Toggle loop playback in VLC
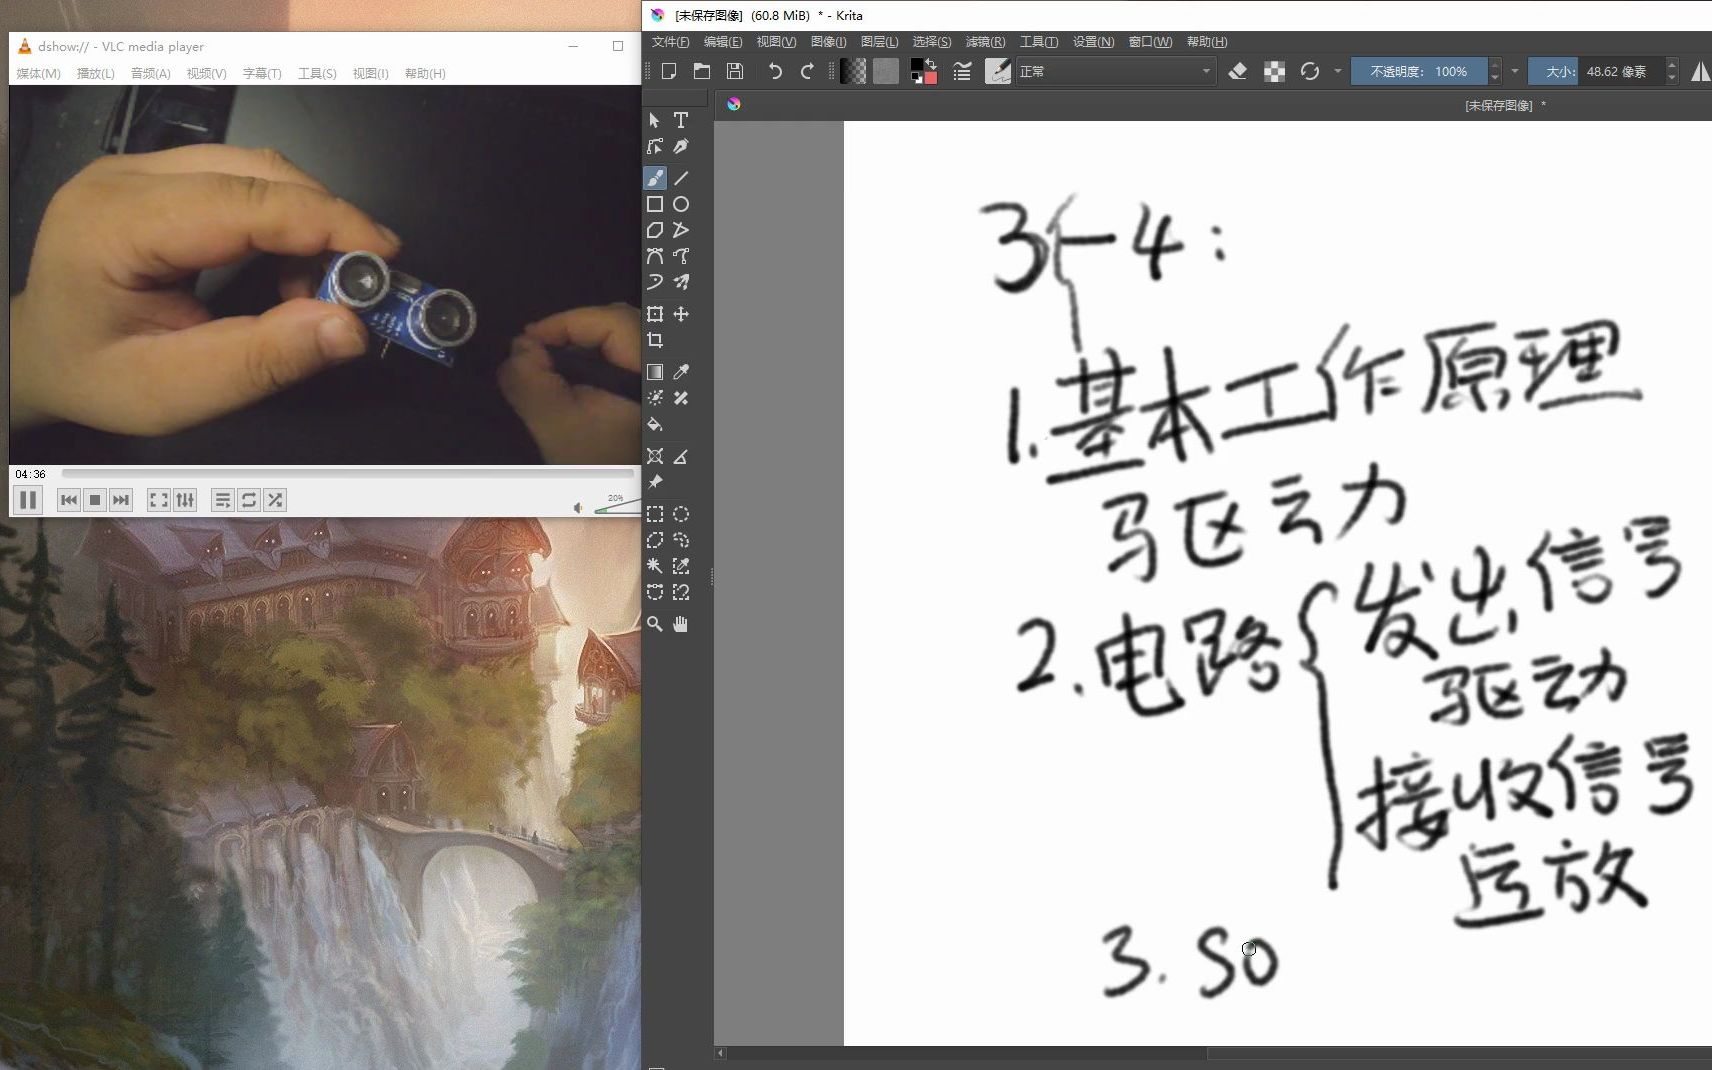 pos(249,500)
